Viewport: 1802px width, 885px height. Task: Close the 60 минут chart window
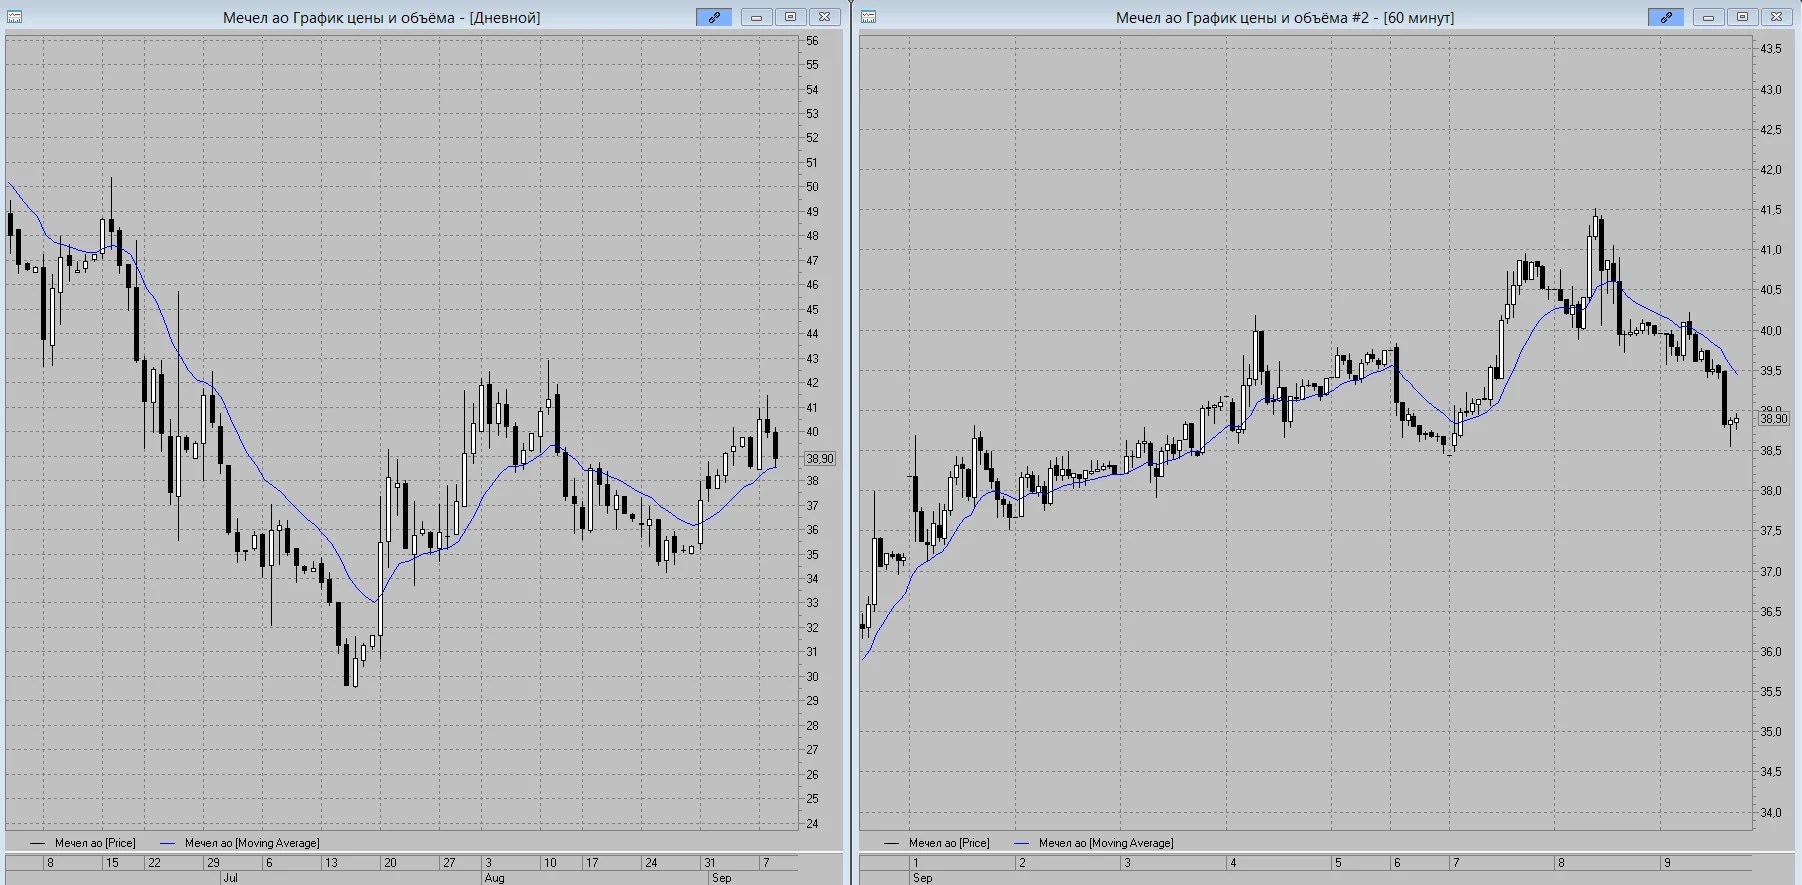coord(1776,17)
